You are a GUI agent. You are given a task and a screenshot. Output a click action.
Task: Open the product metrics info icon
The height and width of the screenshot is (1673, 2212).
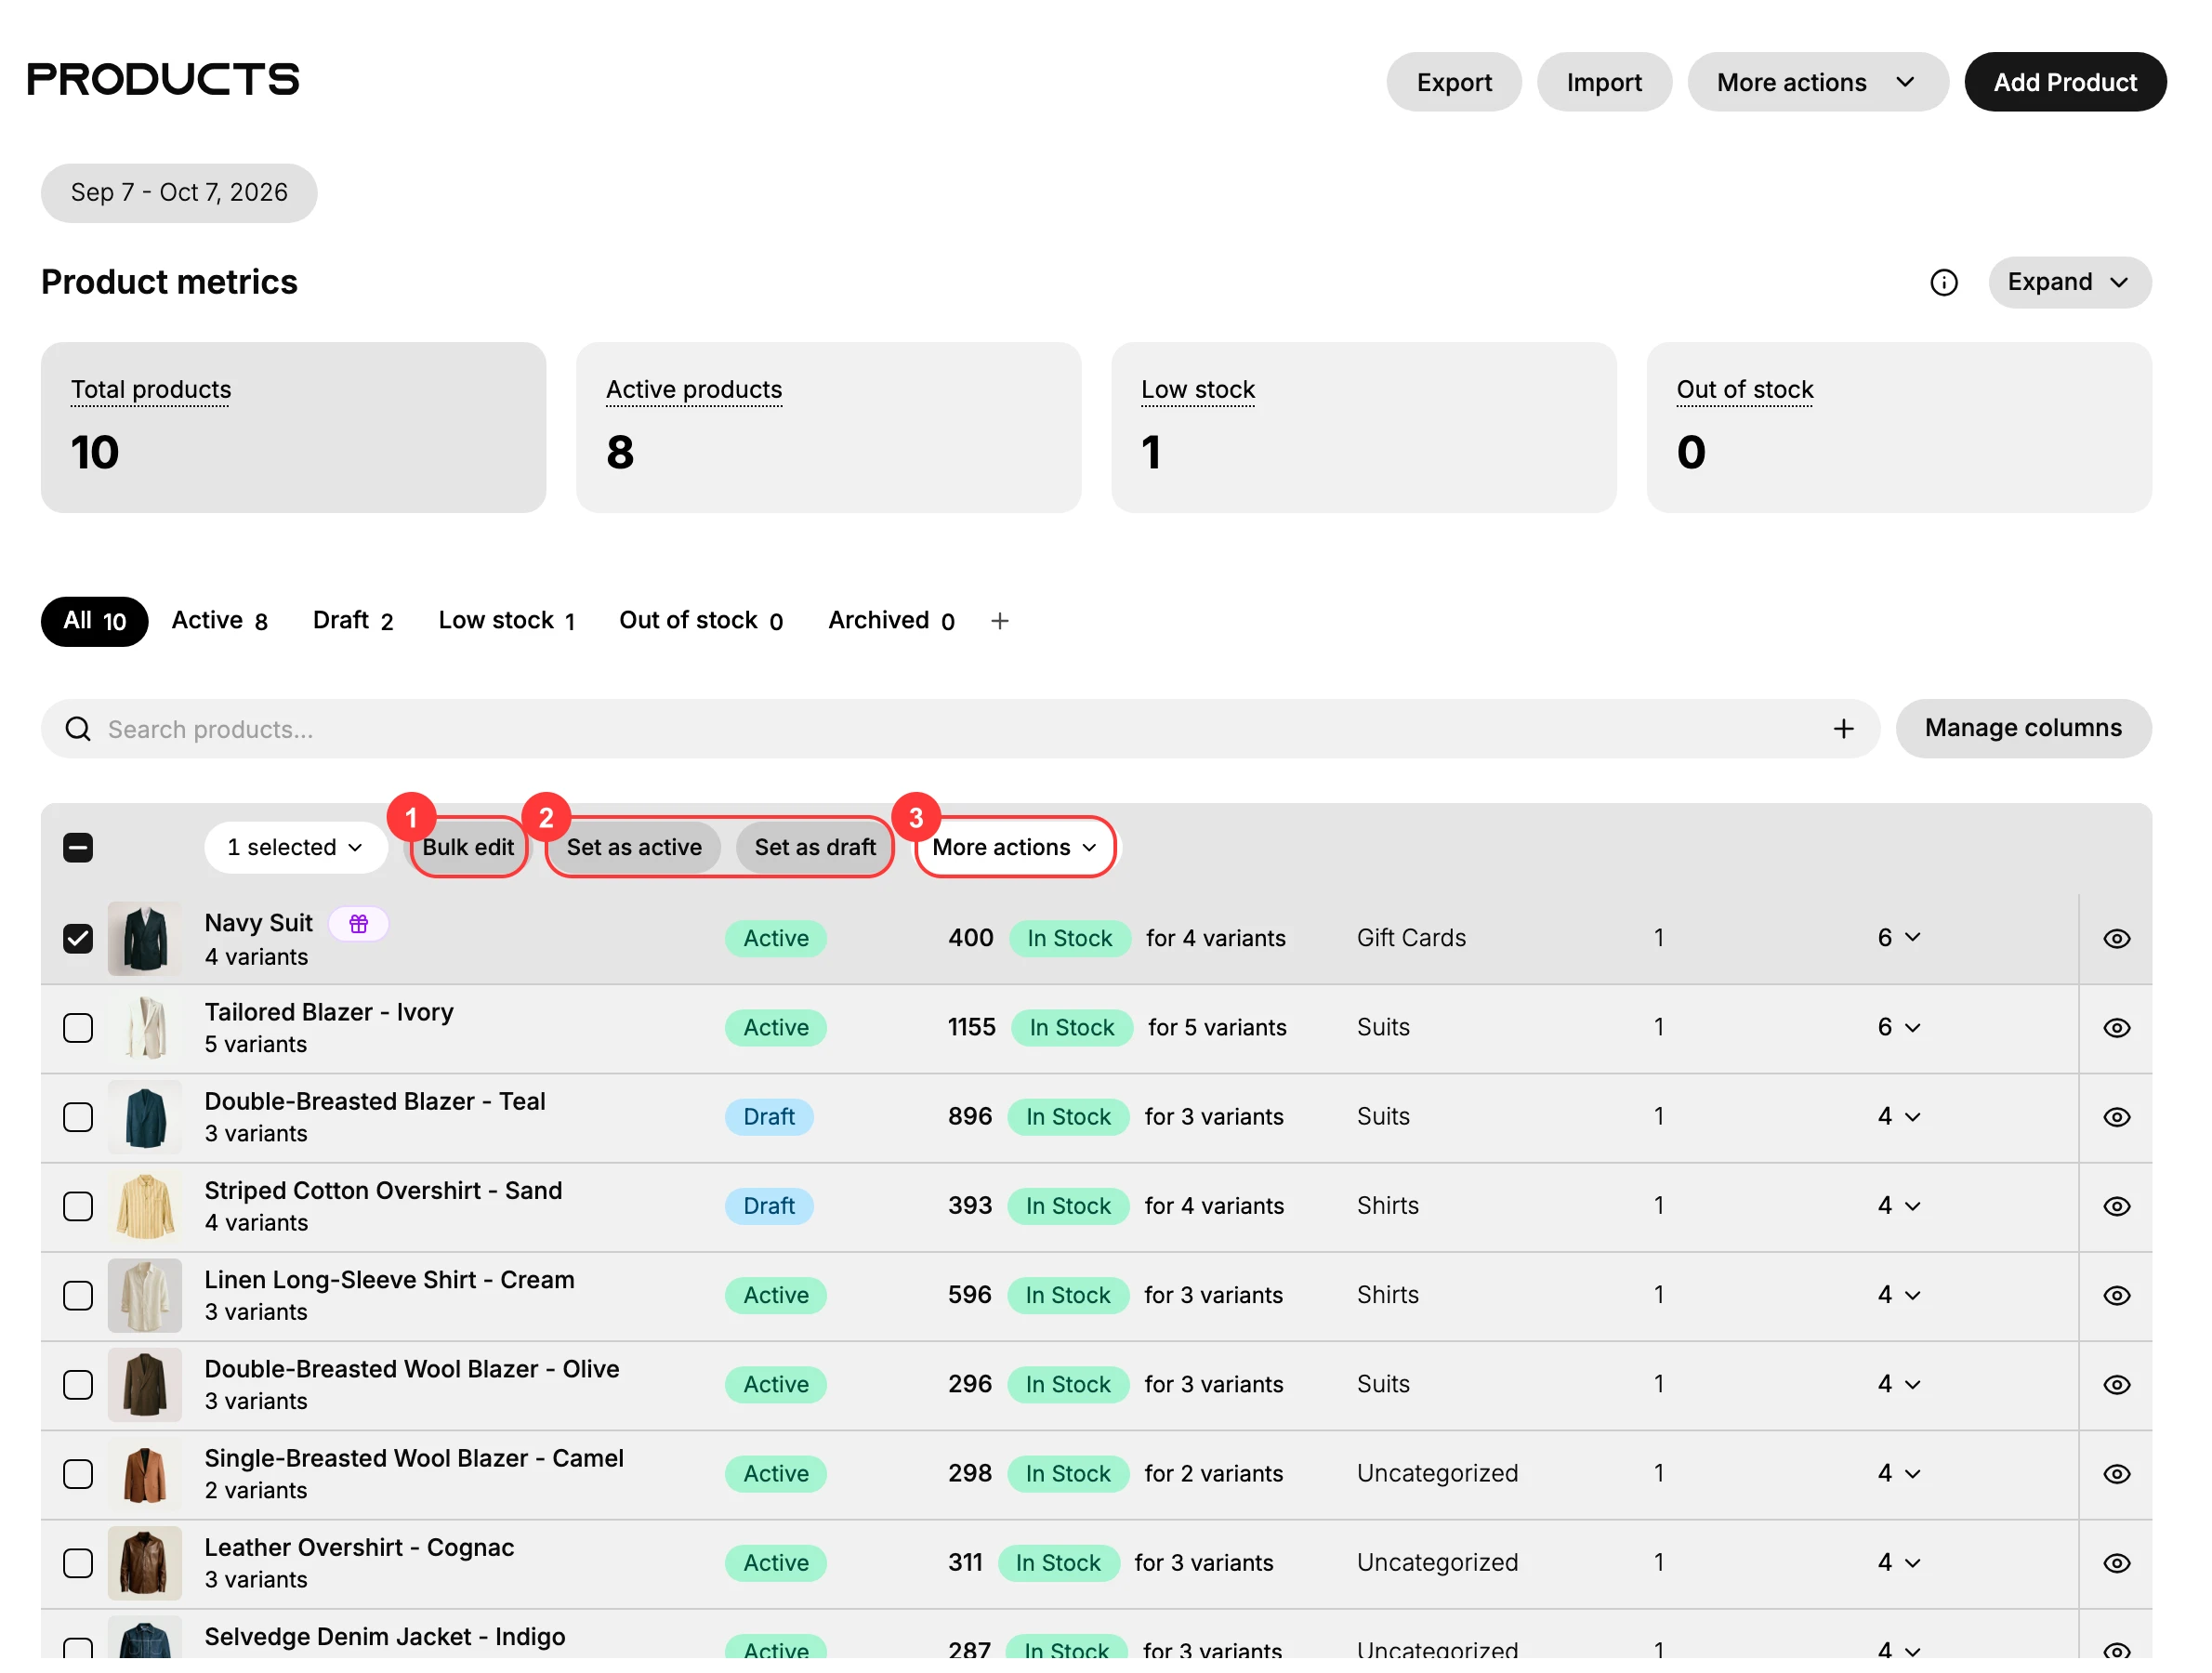coord(1943,283)
